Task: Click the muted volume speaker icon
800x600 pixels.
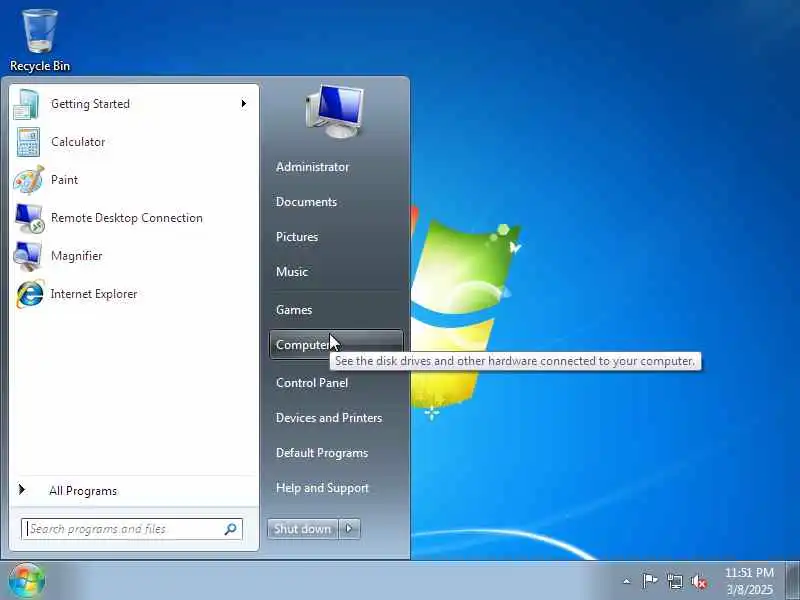Action: point(699,581)
